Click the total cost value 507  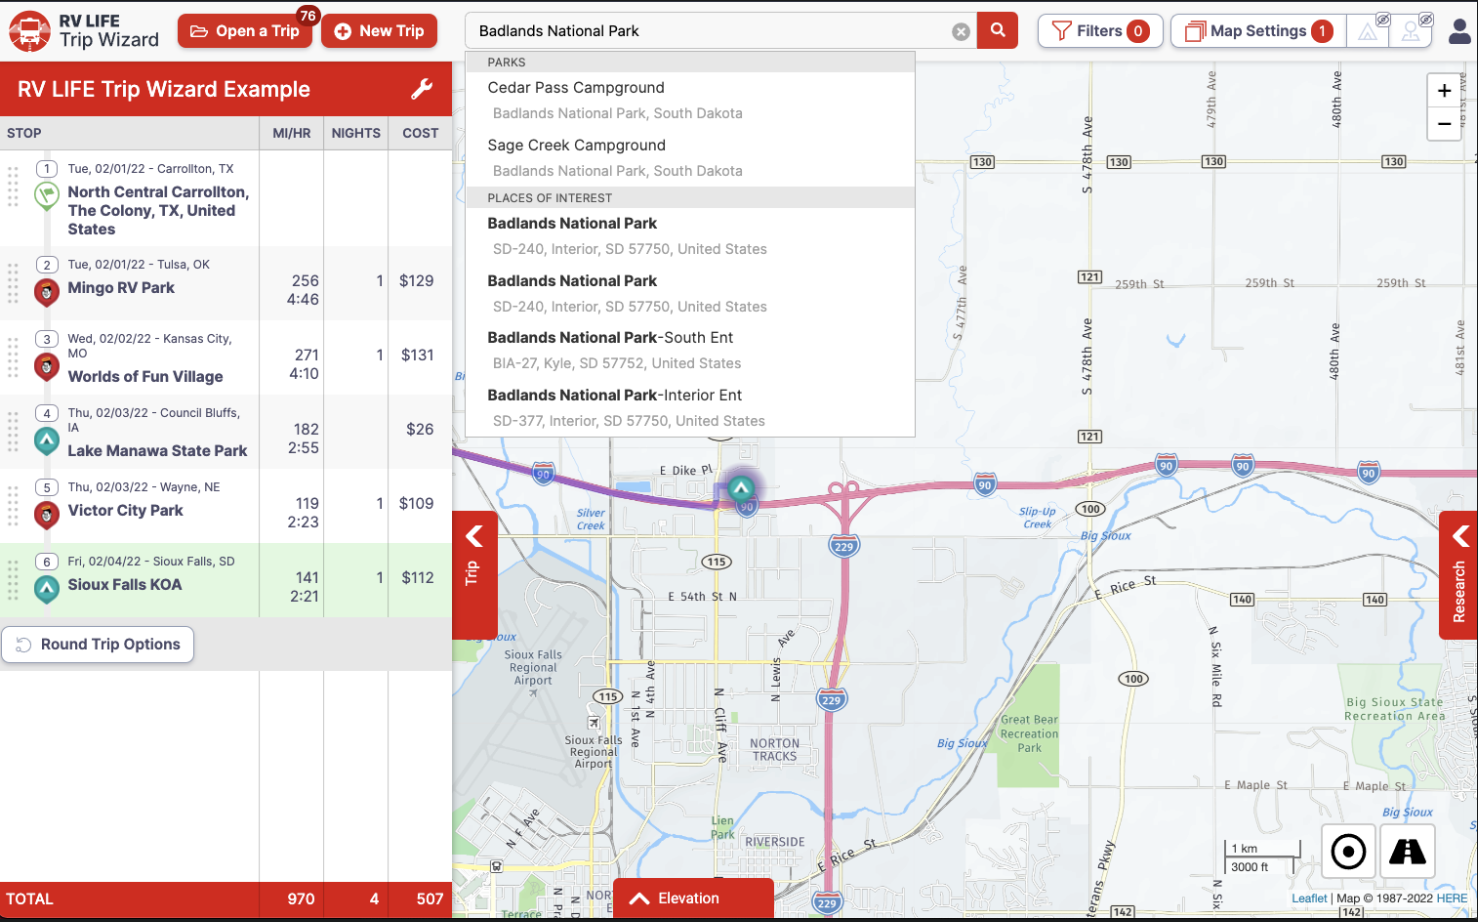pos(430,899)
